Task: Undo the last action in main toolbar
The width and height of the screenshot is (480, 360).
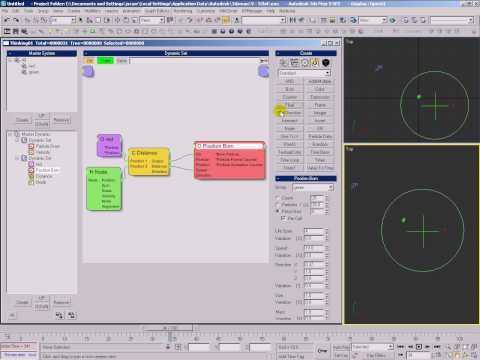Action: click(6, 20)
